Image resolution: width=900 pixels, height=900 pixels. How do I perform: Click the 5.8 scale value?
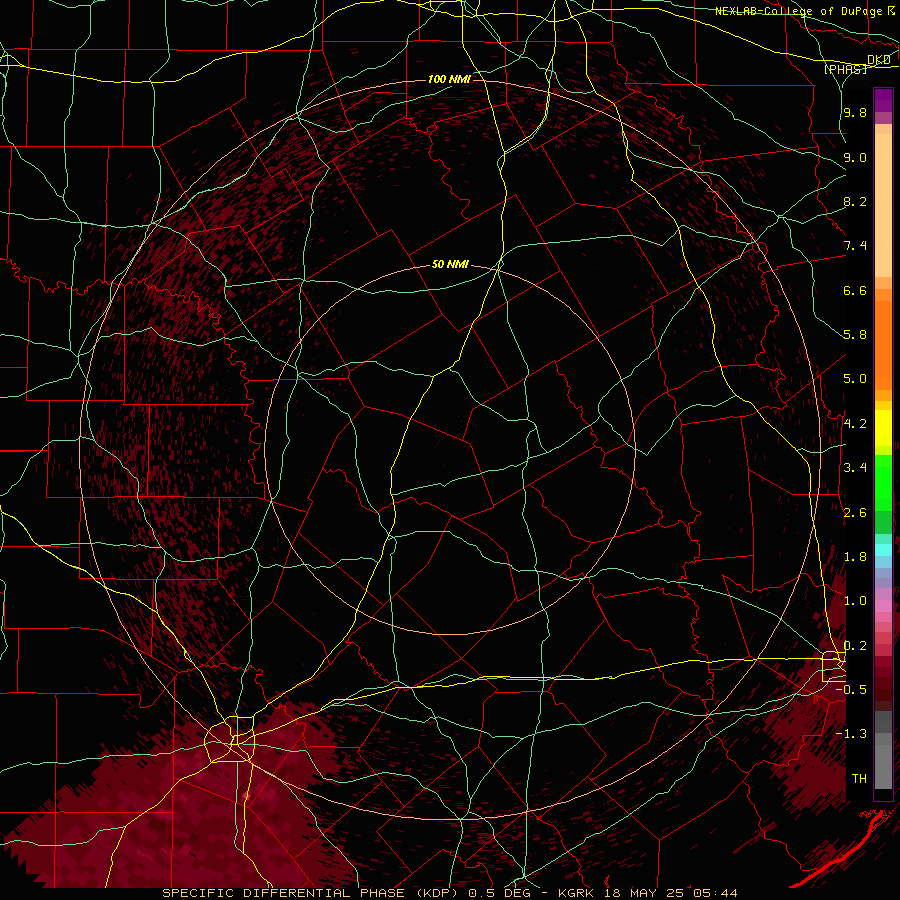click(x=855, y=335)
